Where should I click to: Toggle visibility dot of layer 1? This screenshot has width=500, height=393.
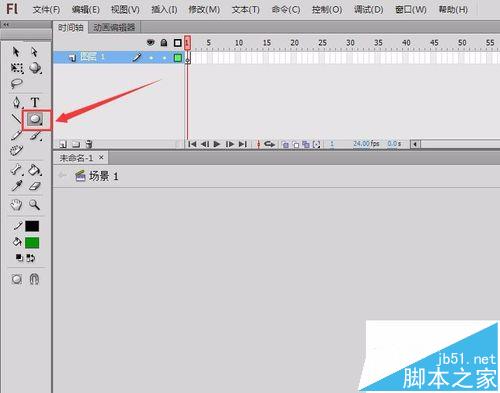click(151, 58)
